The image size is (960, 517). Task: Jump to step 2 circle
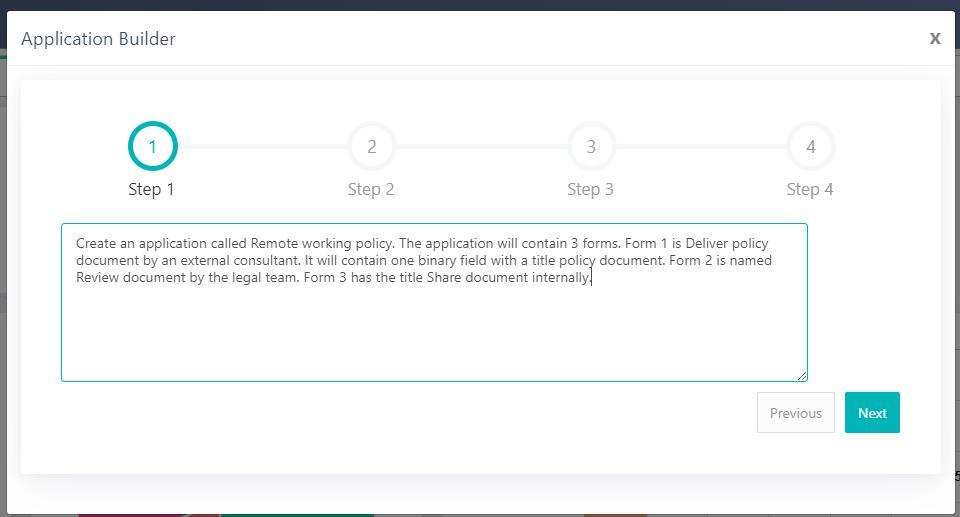click(x=371, y=147)
